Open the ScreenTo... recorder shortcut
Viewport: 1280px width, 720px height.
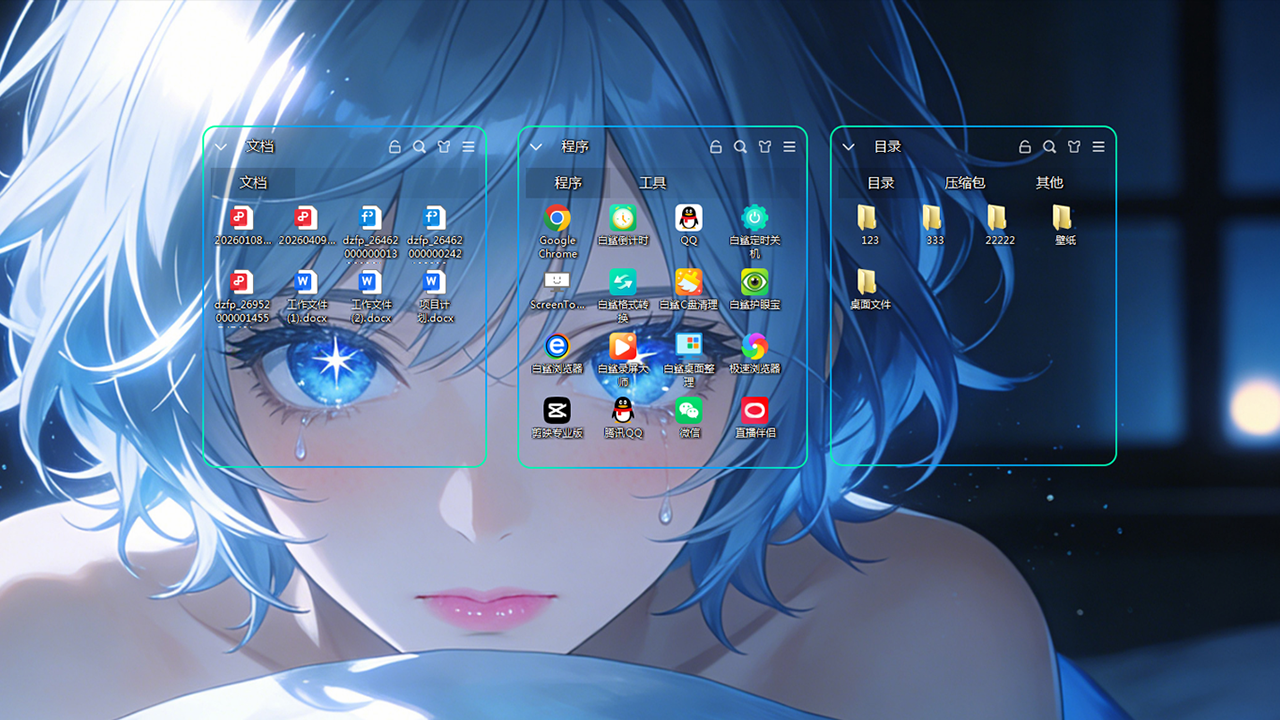(557, 282)
